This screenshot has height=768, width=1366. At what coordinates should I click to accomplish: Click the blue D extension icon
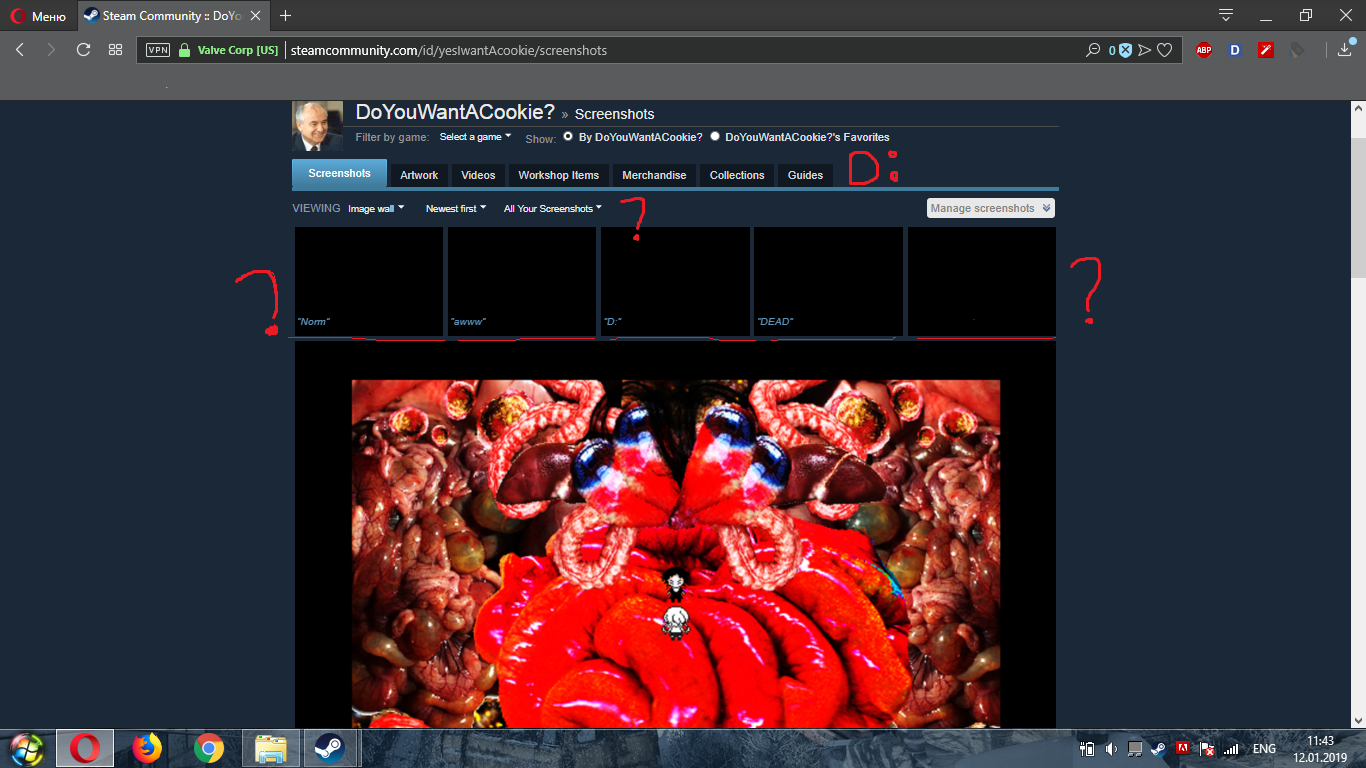pos(1235,50)
